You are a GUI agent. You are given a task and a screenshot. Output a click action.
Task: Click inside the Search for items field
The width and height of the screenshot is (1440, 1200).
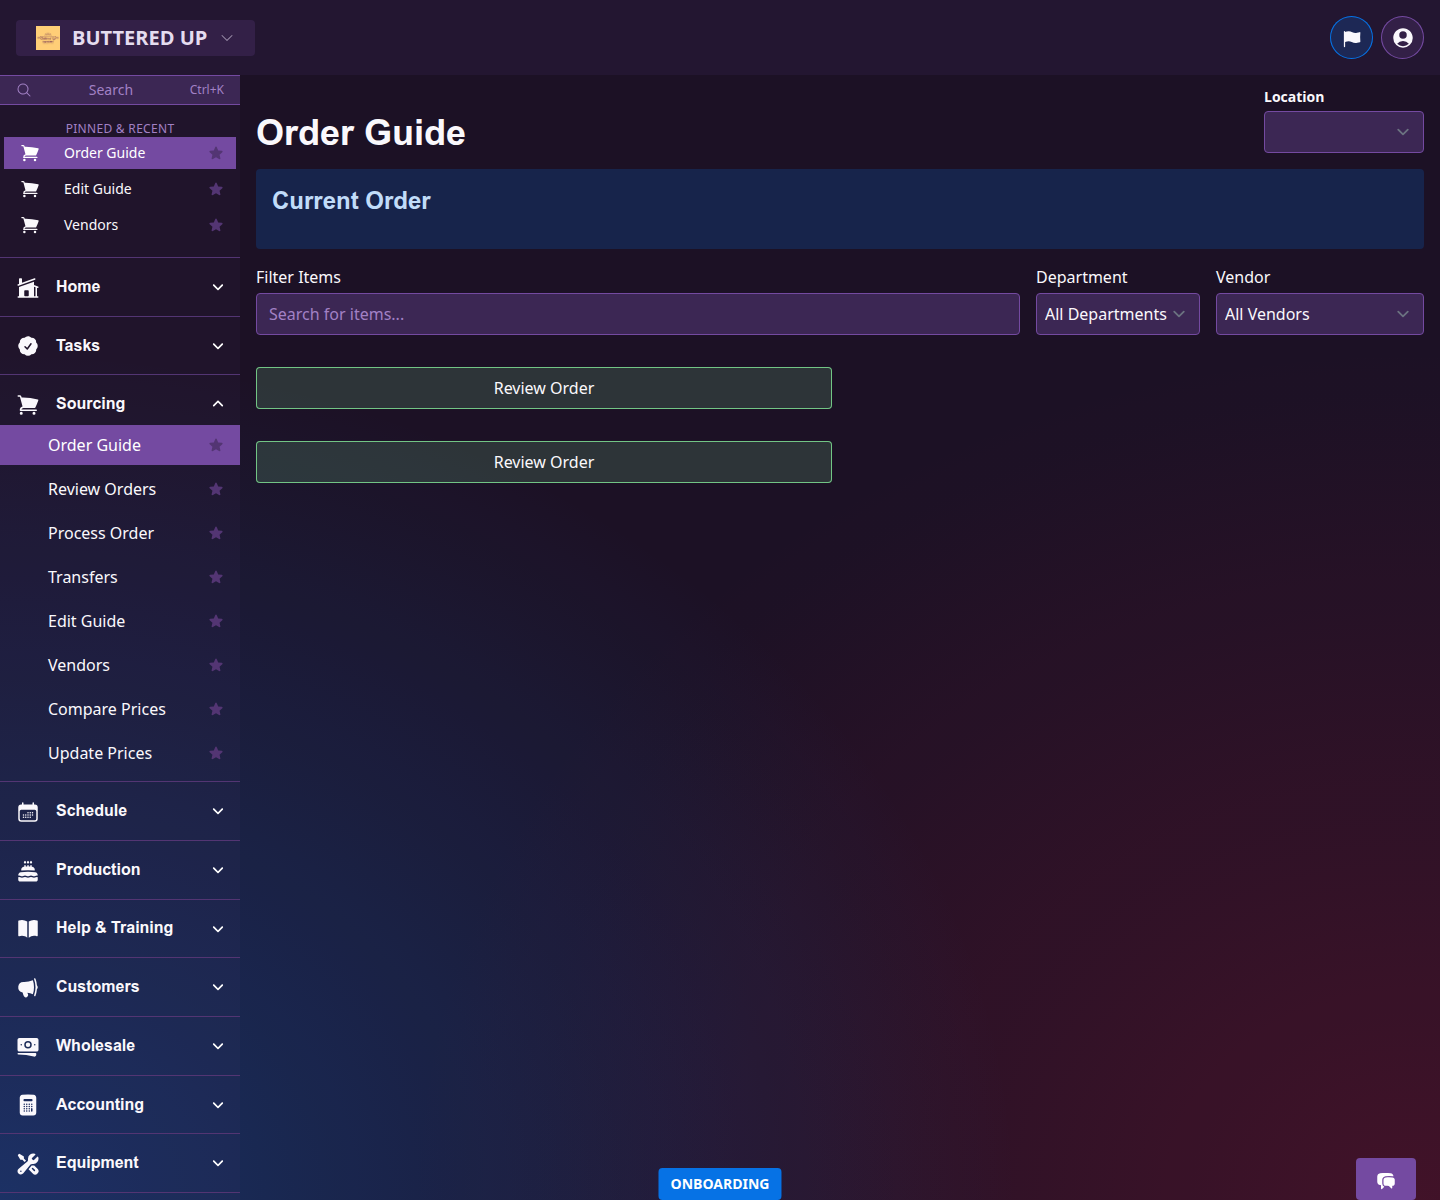pyautogui.click(x=637, y=314)
